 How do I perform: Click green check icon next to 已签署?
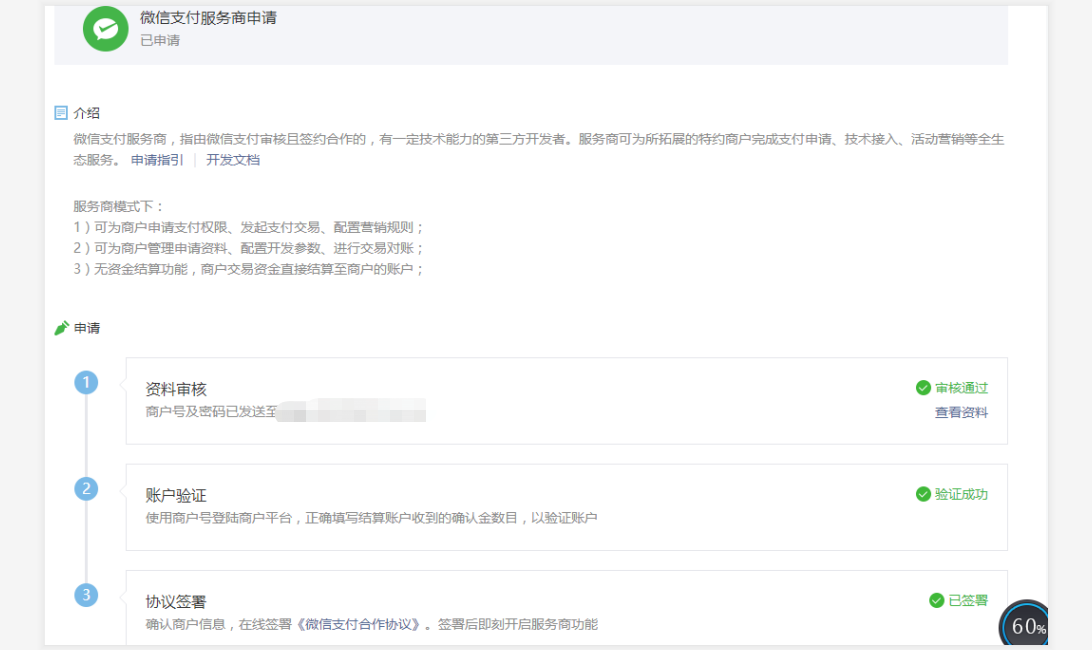coord(937,601)
